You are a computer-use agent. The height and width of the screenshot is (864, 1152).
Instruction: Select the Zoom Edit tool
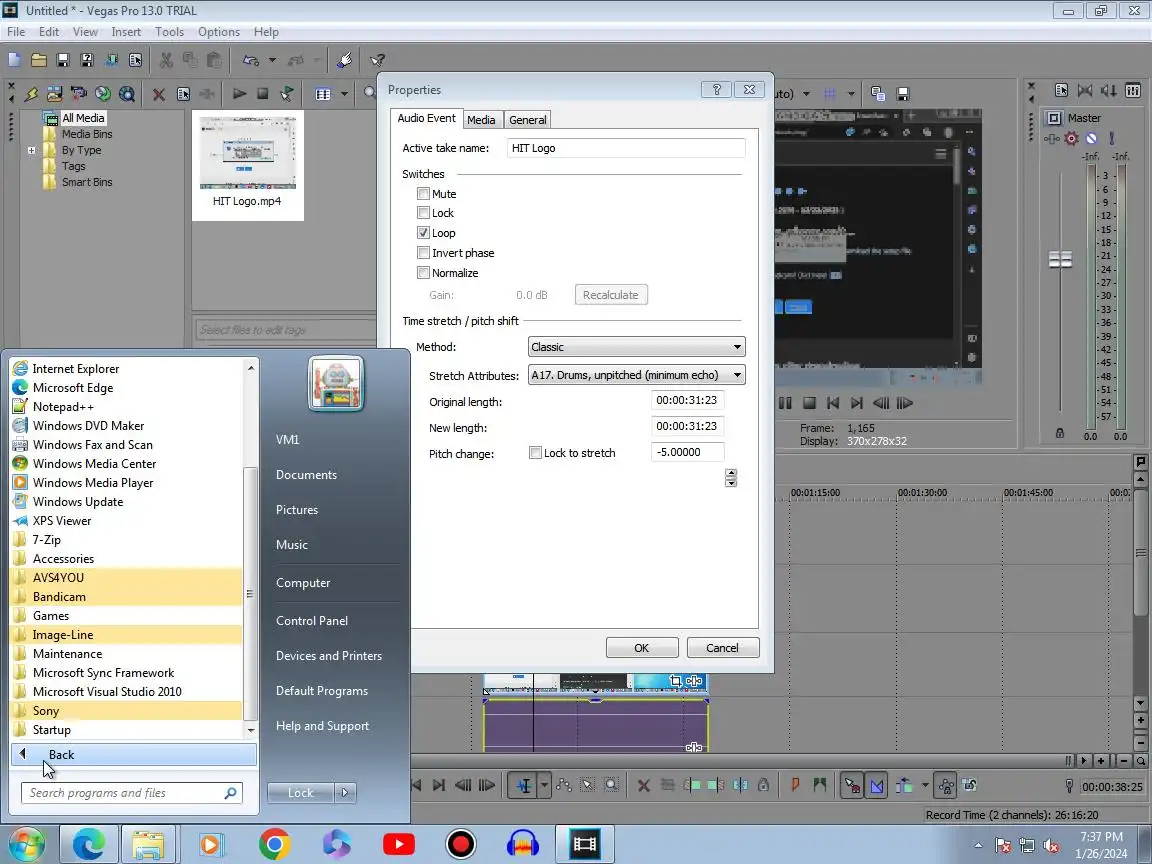[611, 785]
